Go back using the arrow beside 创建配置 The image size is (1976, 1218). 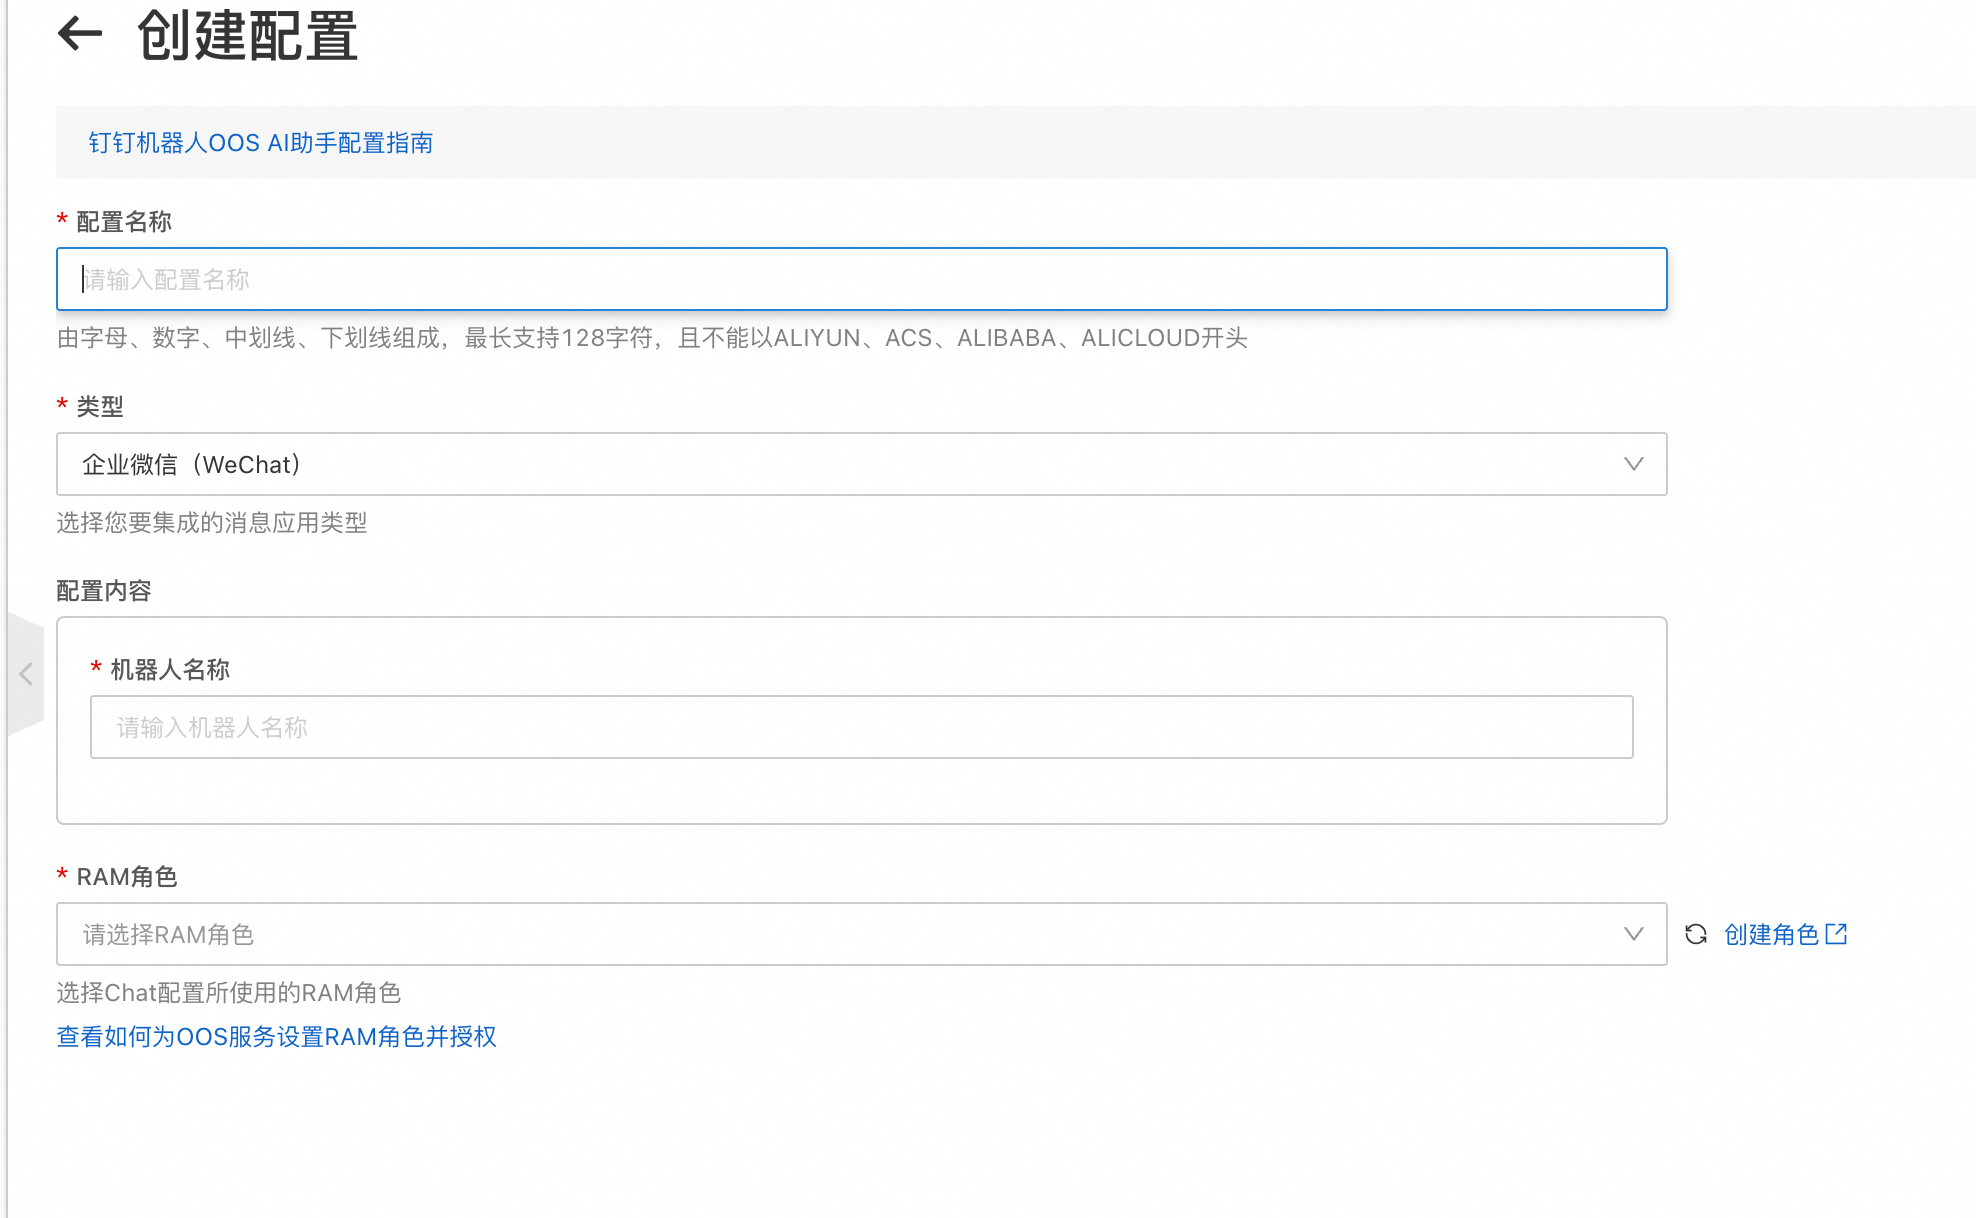(x=80, y=34)
